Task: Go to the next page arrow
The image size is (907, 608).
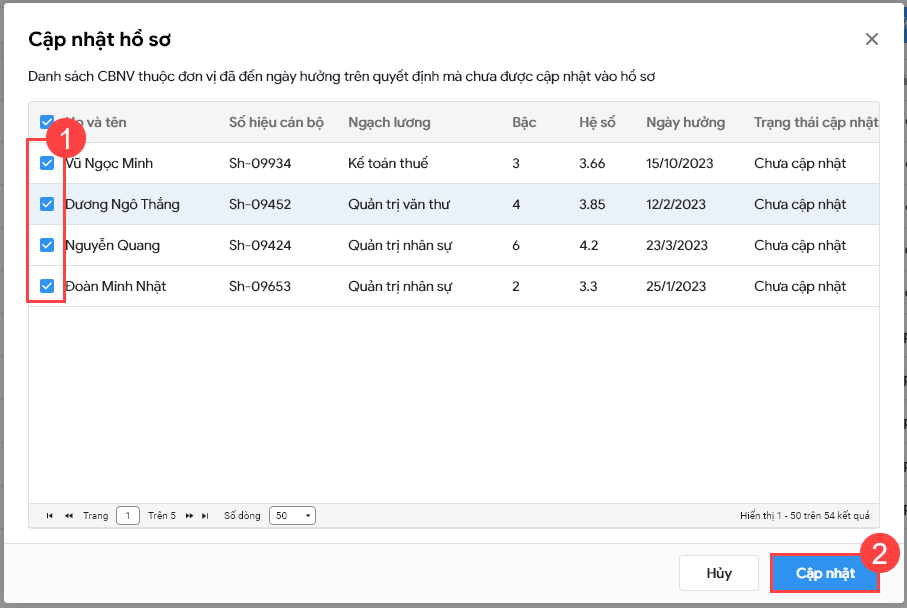Action: 189,516
